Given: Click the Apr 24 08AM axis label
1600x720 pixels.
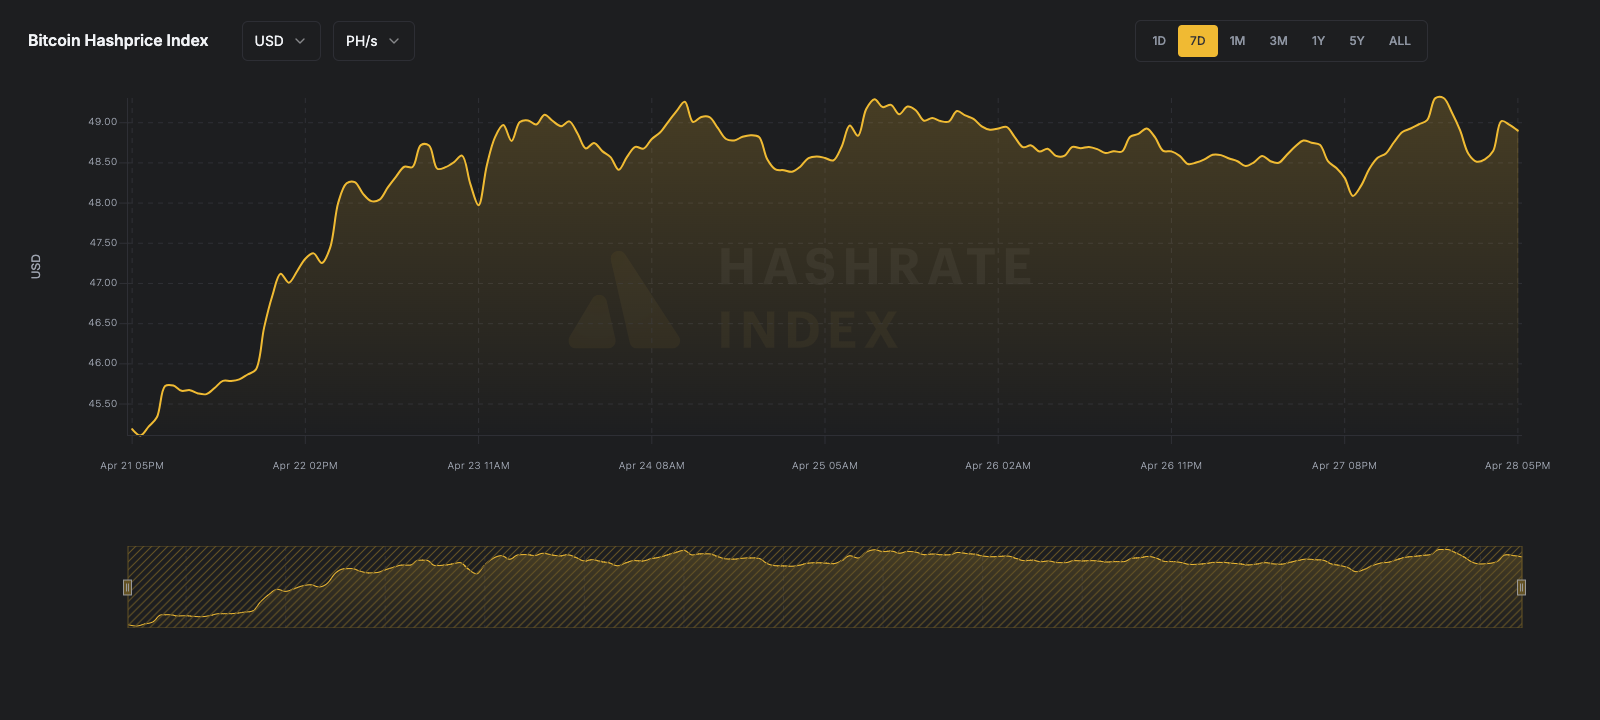Looking at the screenshot, I should [652, 466].
